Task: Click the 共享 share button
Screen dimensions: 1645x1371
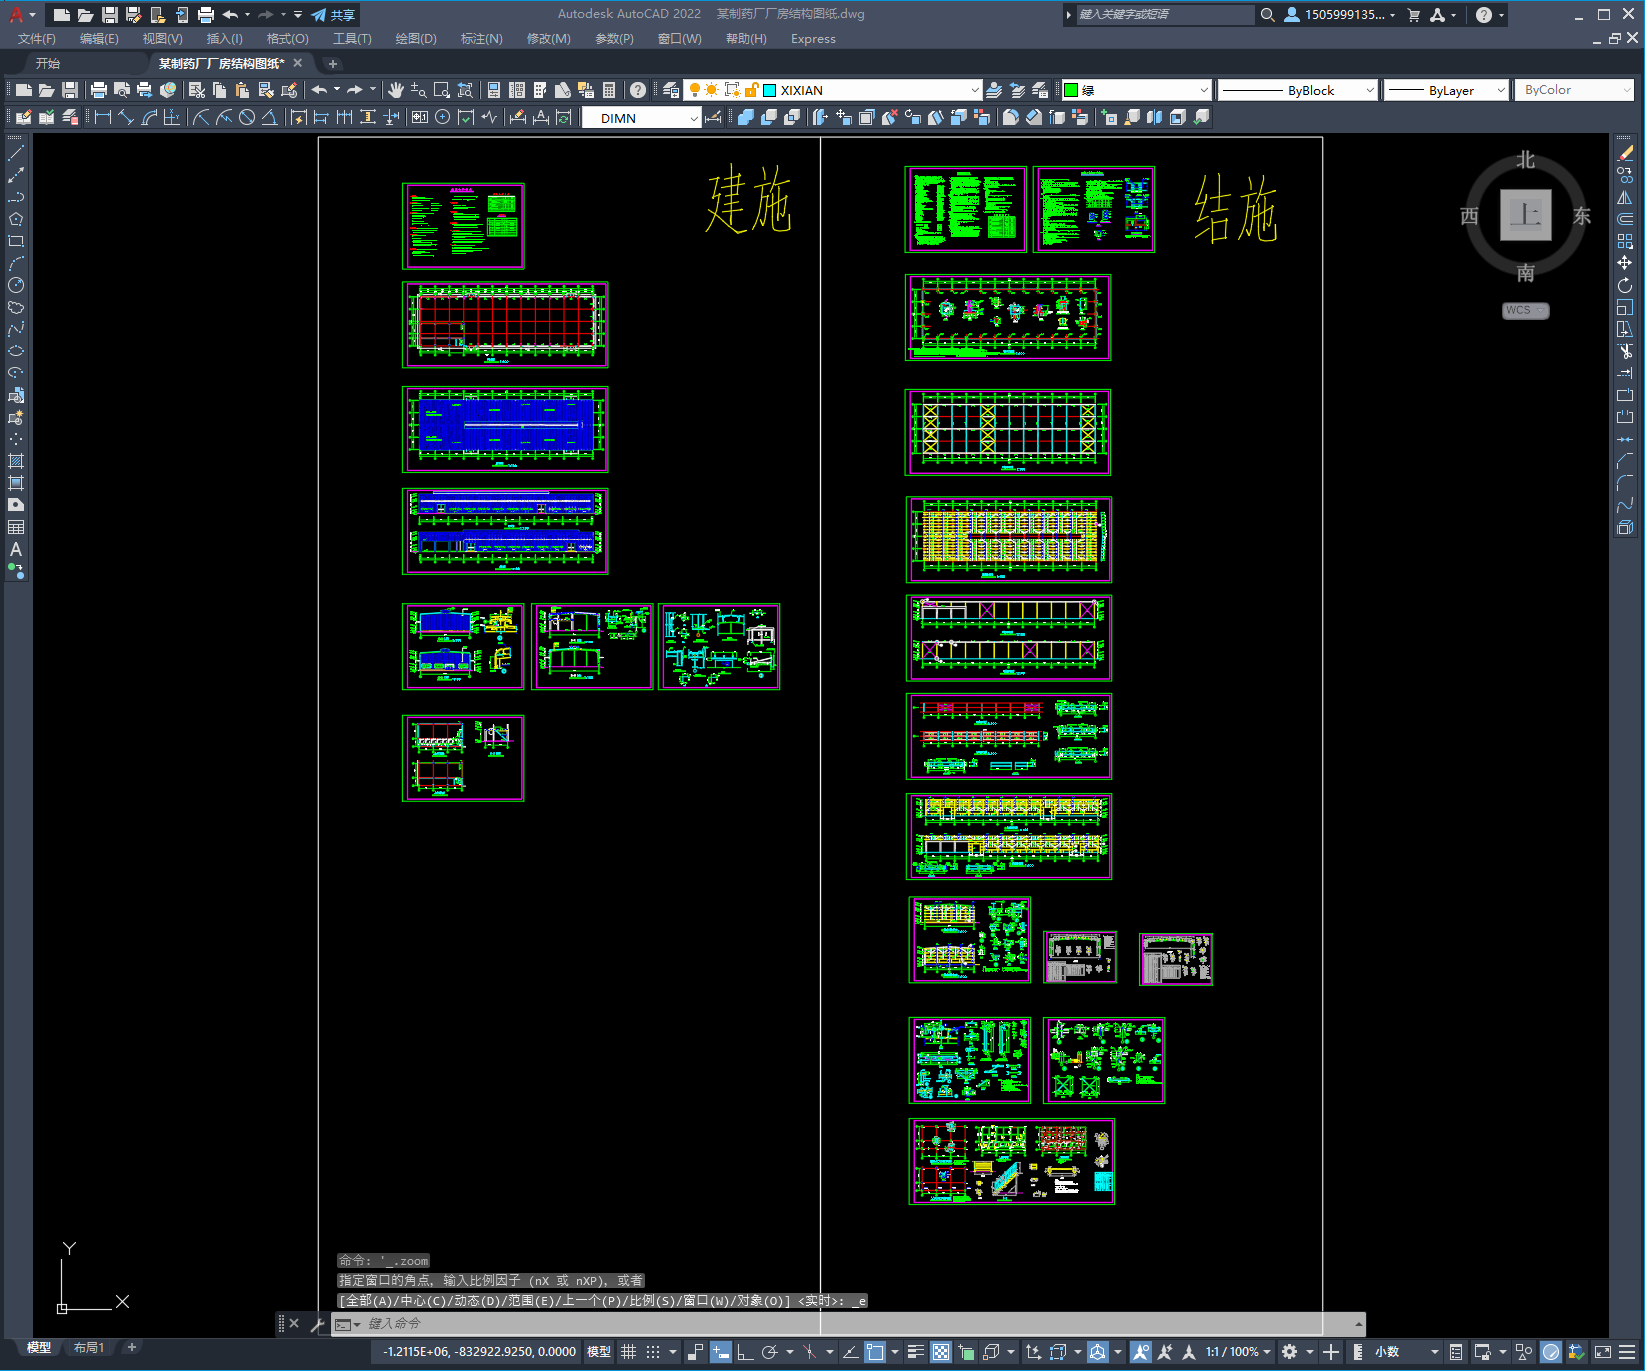Action: [334, 15]
